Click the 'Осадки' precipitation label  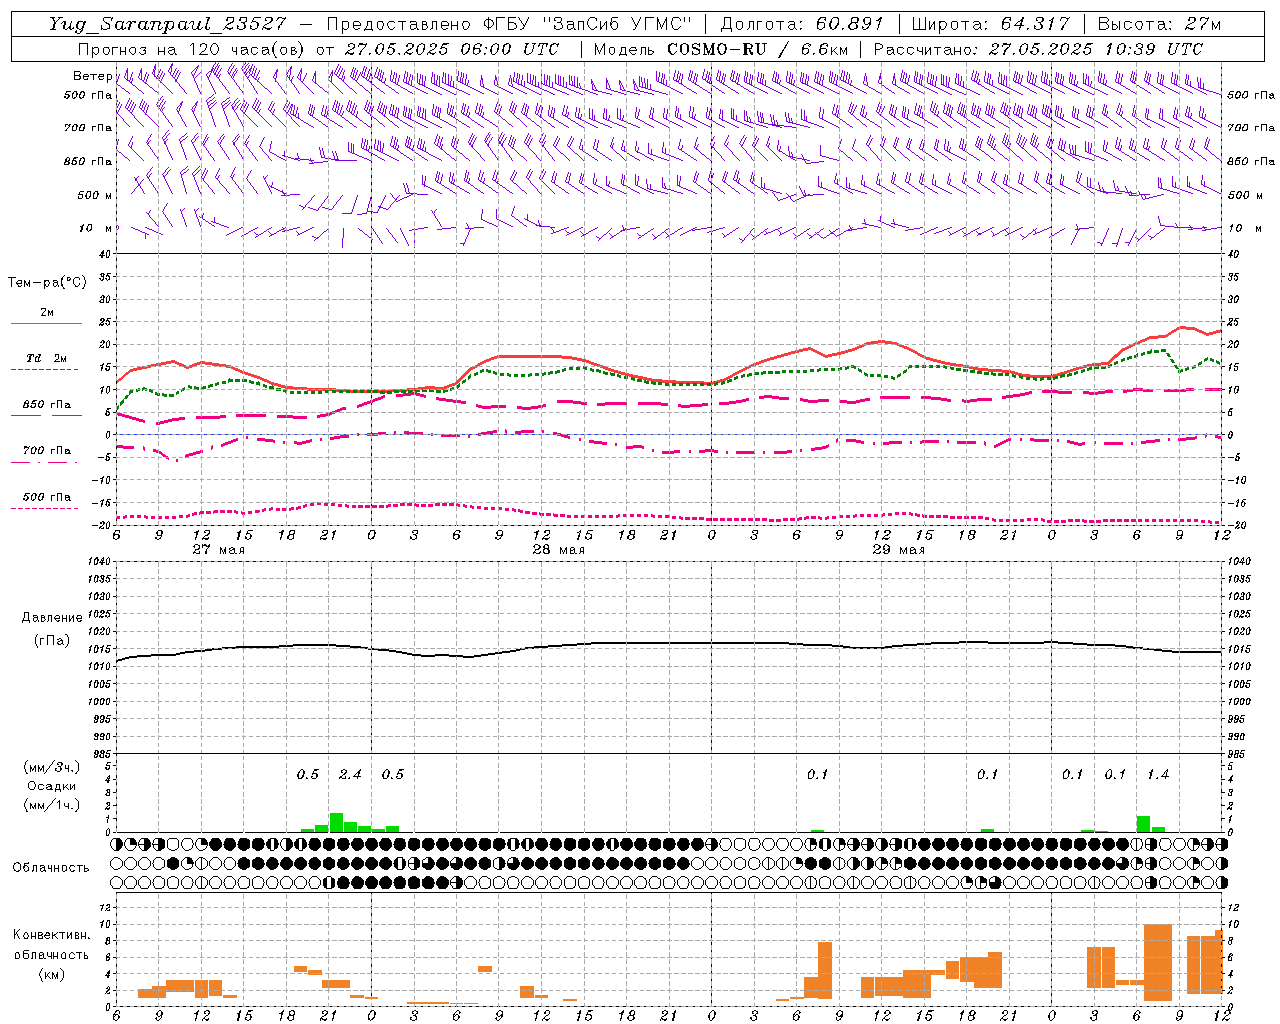(51, 786)
